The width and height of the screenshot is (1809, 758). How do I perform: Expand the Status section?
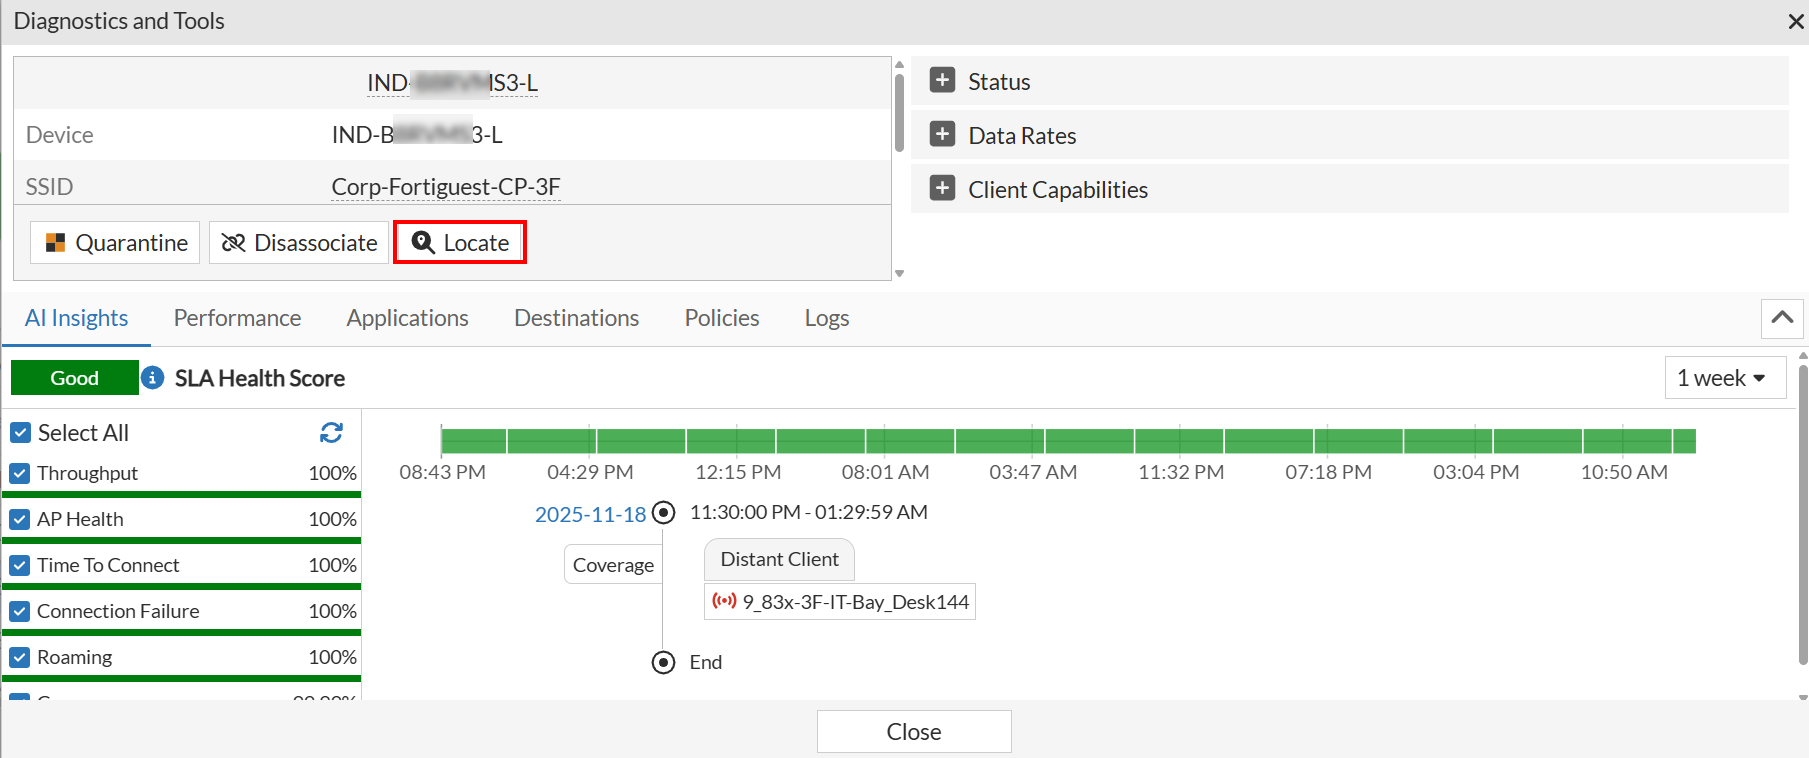pos(942,81)
